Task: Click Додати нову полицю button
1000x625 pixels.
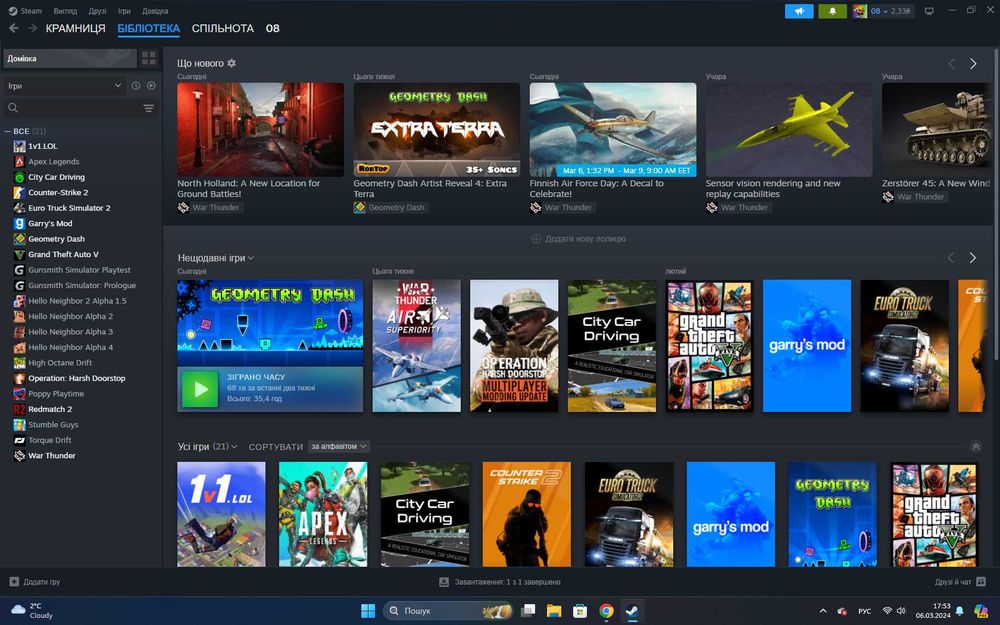Action: point(578,239)
